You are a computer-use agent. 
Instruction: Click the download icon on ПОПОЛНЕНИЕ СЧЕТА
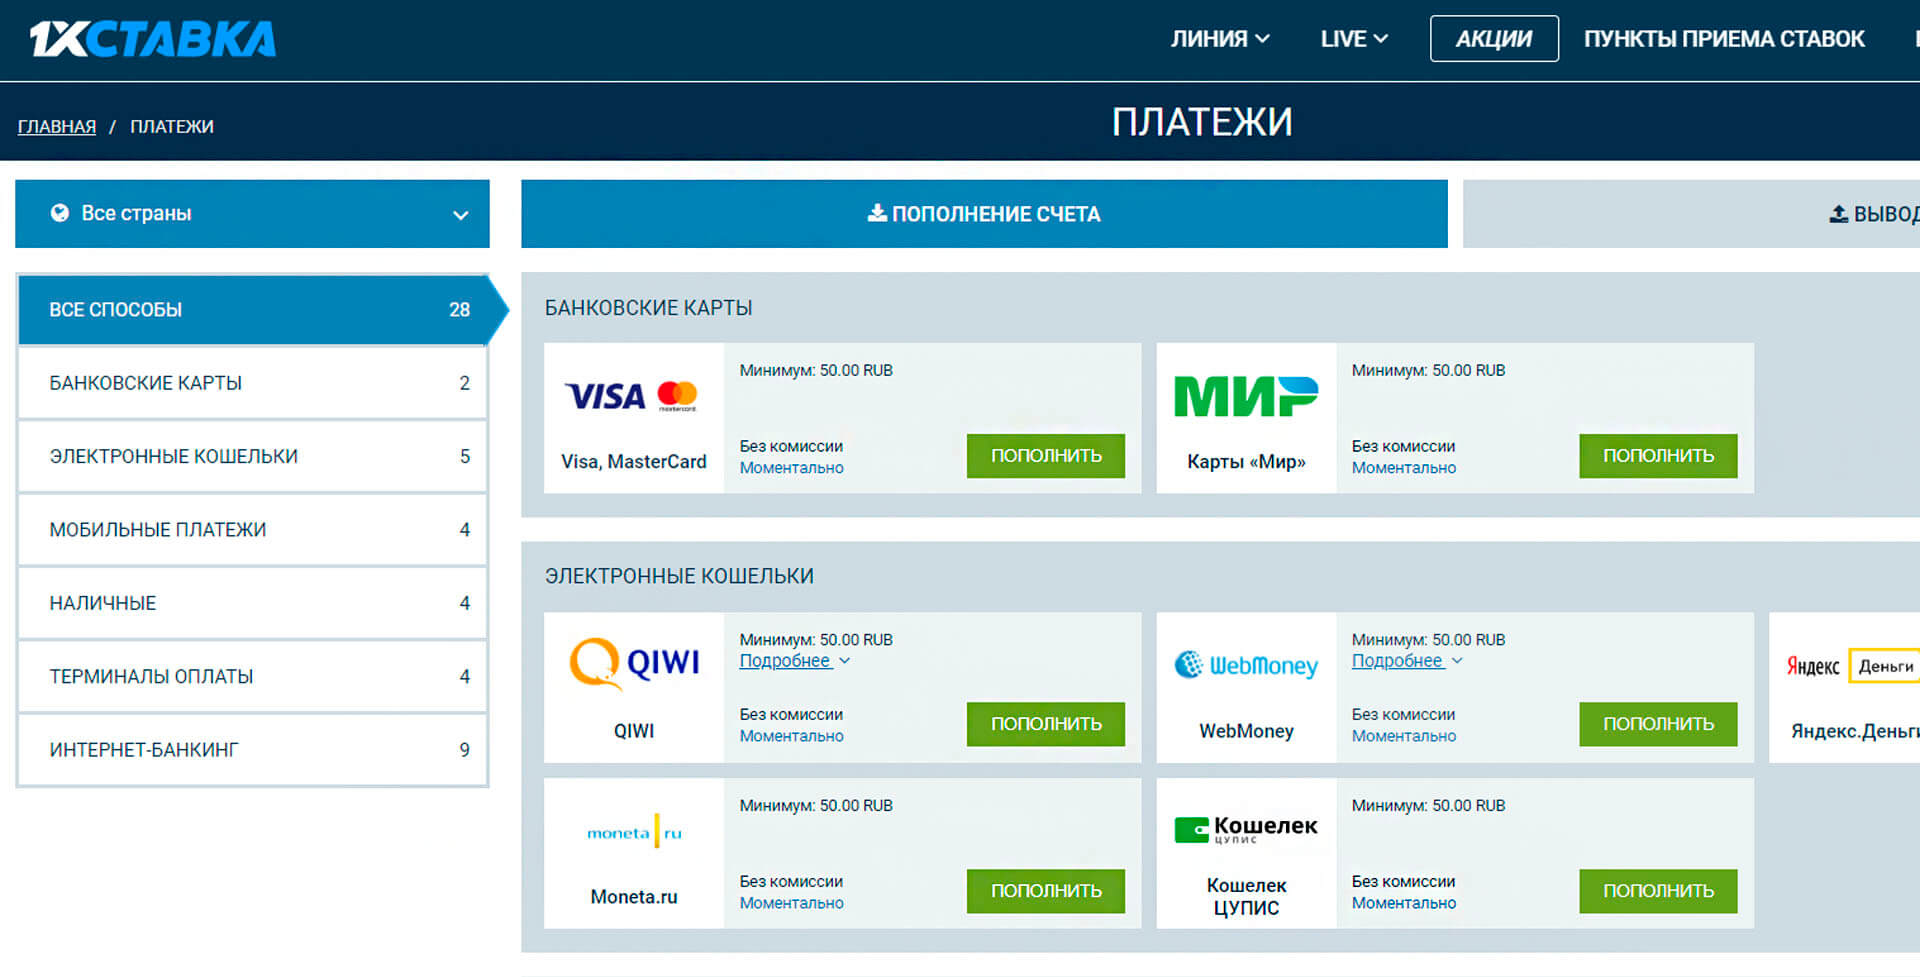click(x=877, y=213)
